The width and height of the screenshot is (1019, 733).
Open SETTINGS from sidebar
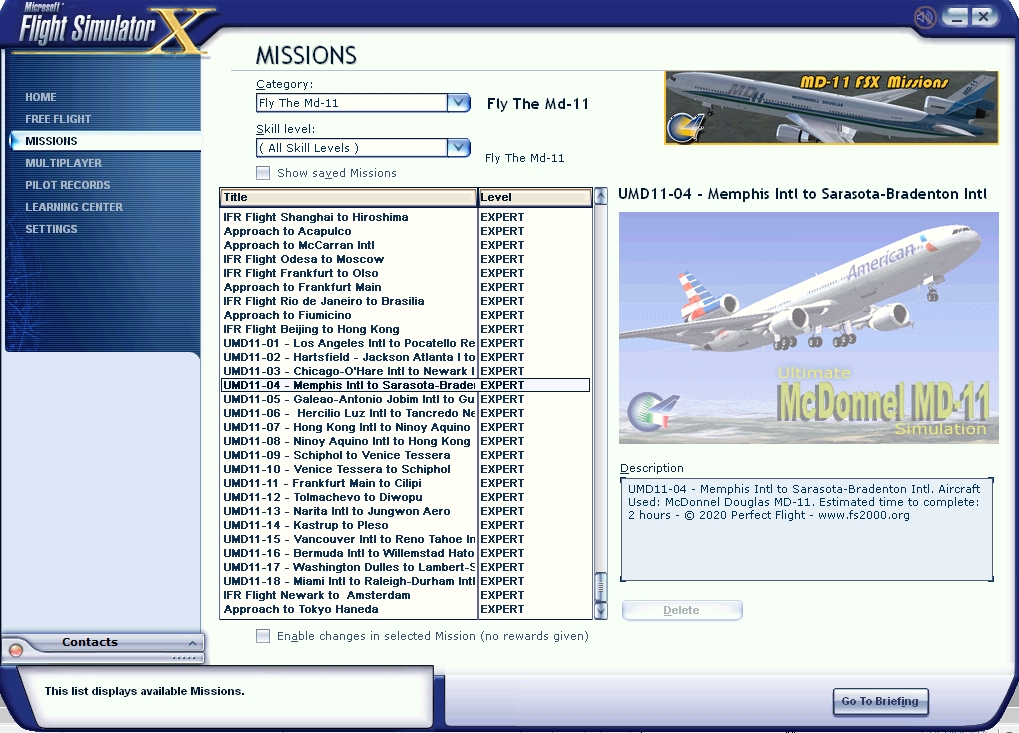pos(51,229)
